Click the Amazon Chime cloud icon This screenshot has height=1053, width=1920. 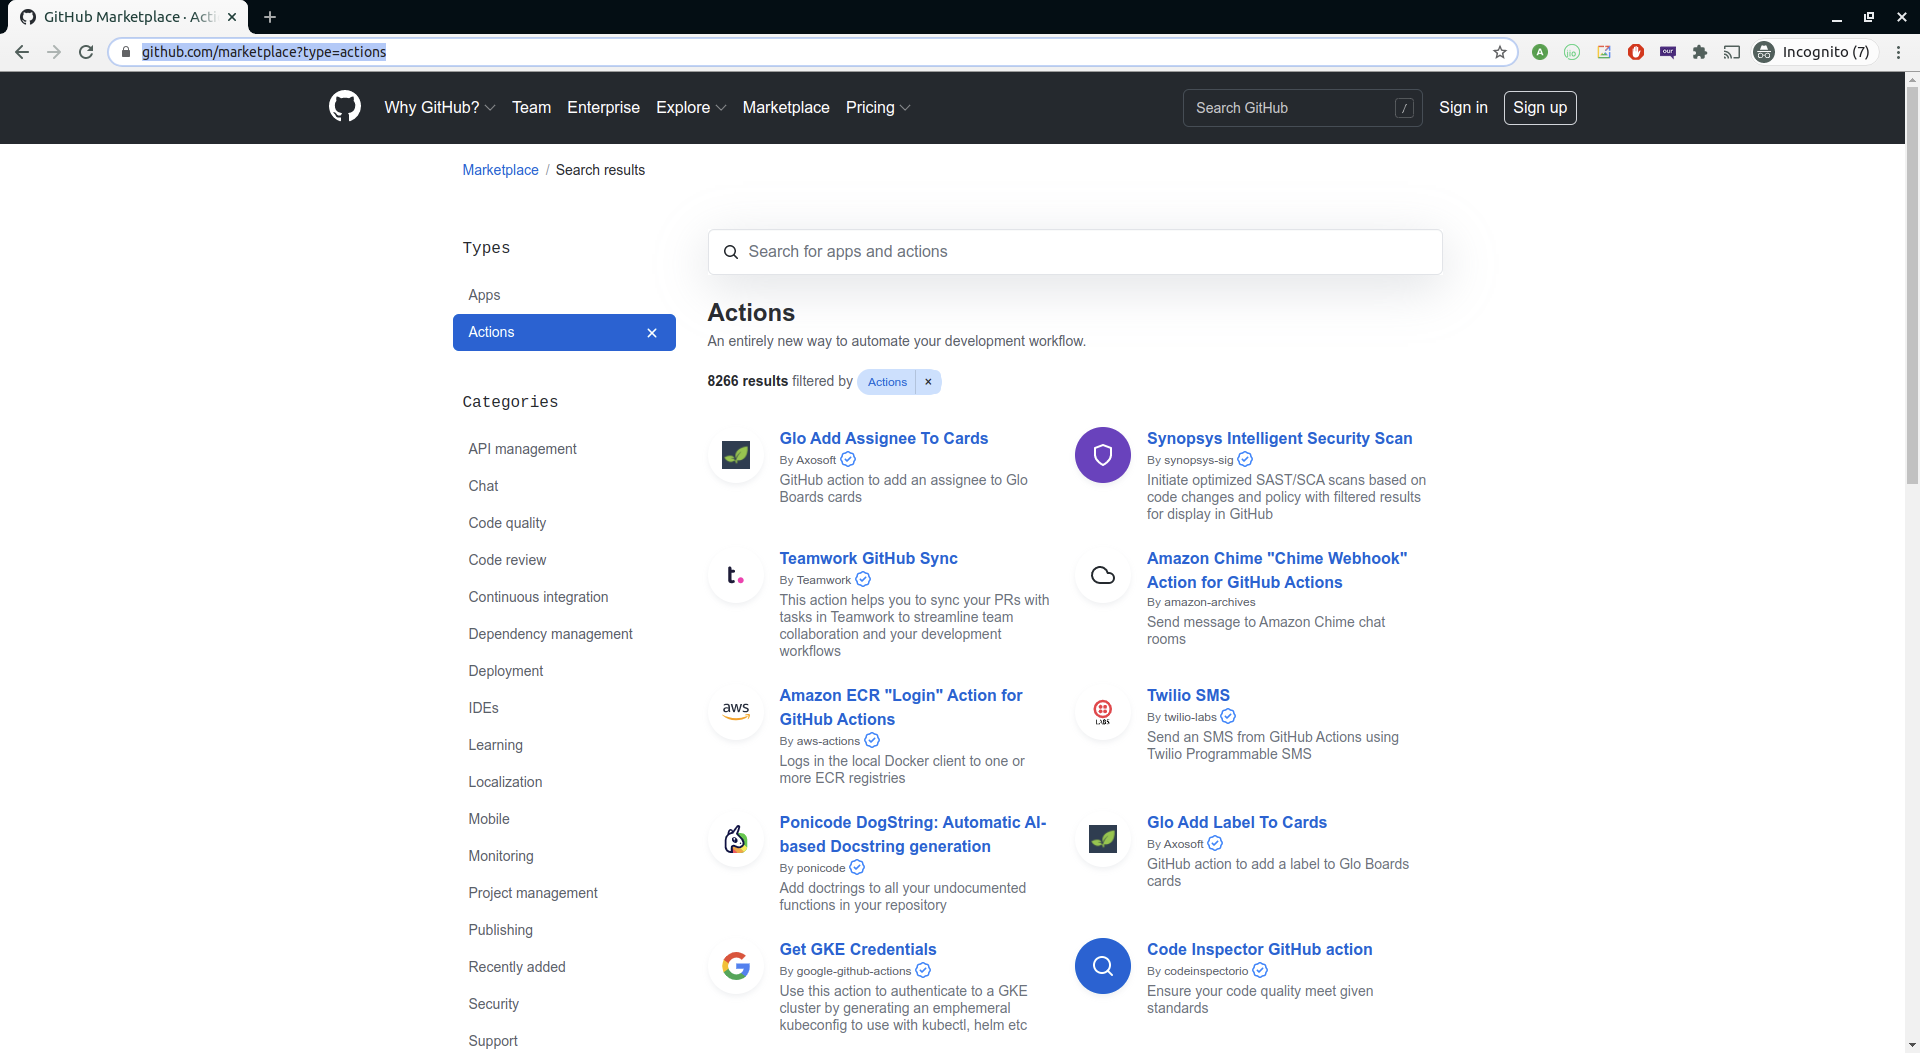[1103, 575]
